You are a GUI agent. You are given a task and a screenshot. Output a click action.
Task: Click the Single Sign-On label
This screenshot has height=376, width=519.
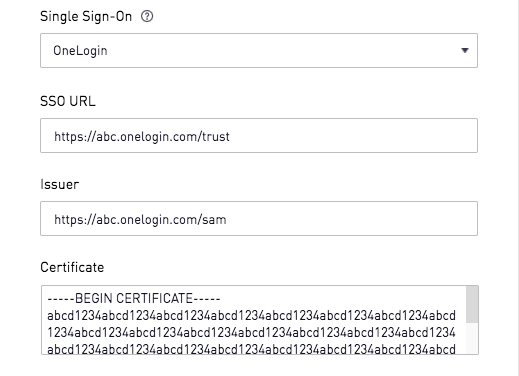coord(86,16)
